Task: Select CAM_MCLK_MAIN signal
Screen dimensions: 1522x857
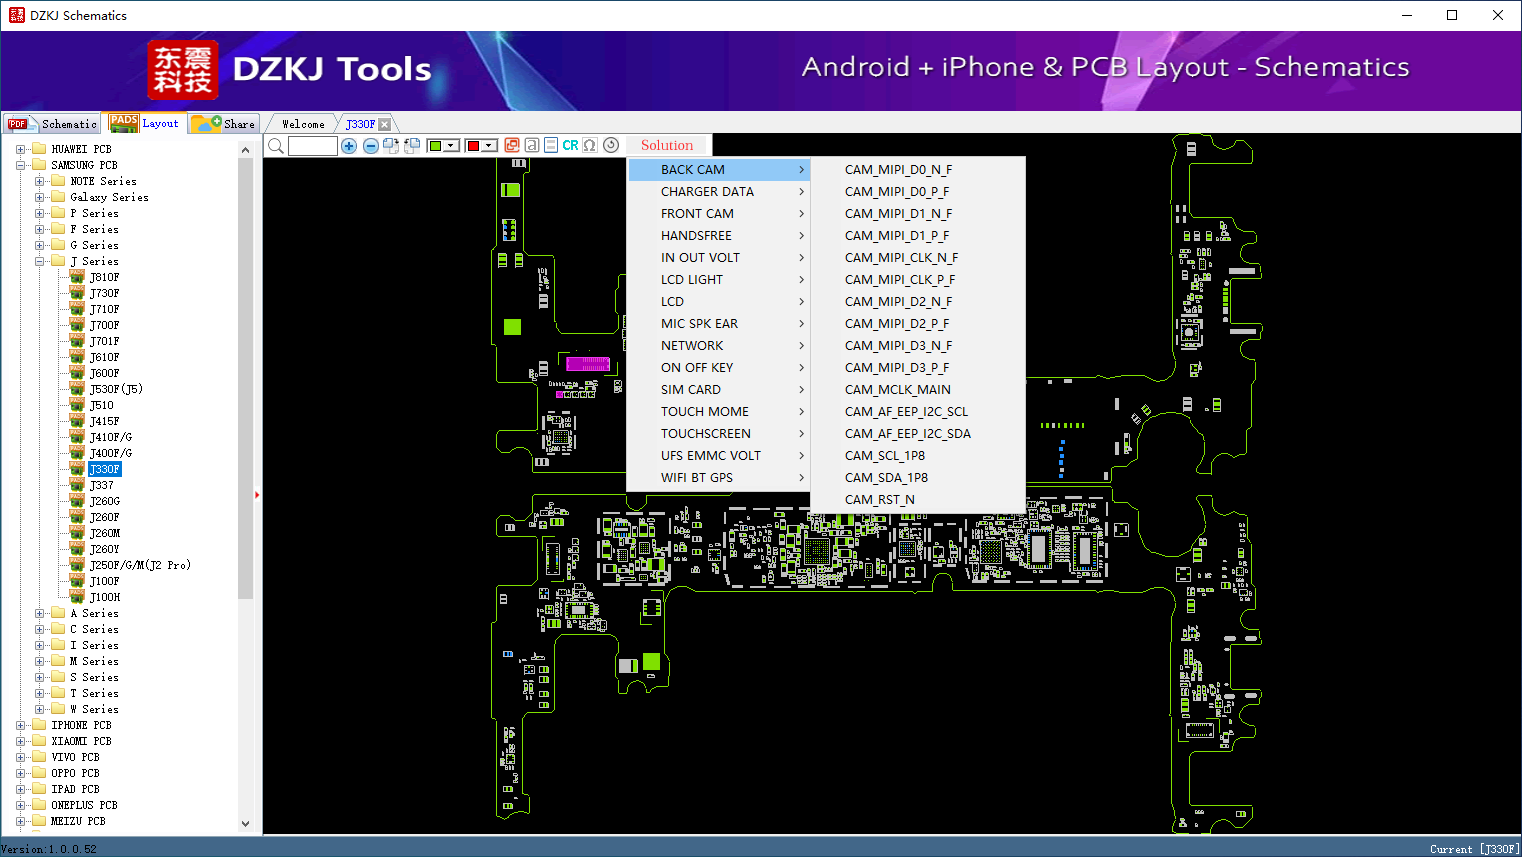Action: (x=918, y=390)
